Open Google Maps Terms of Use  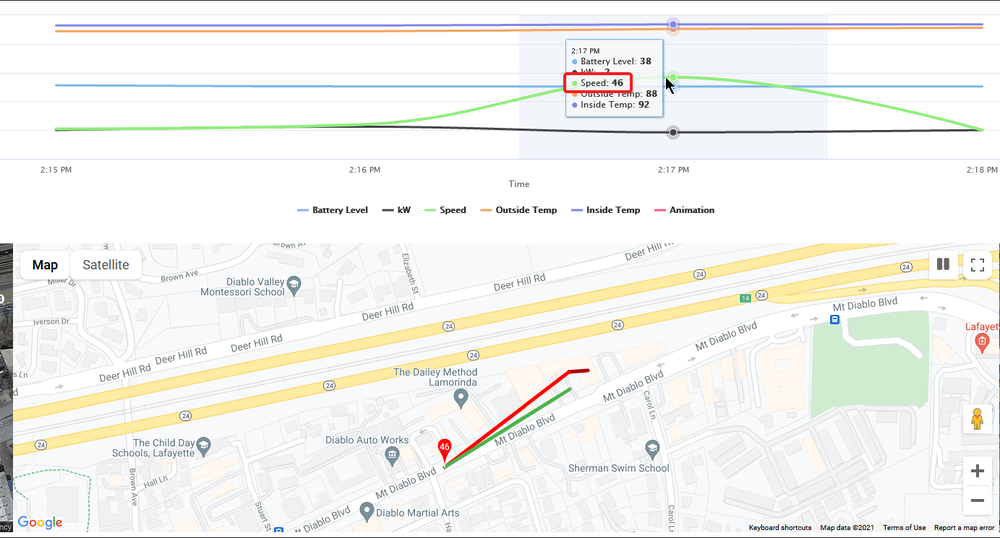903,528
